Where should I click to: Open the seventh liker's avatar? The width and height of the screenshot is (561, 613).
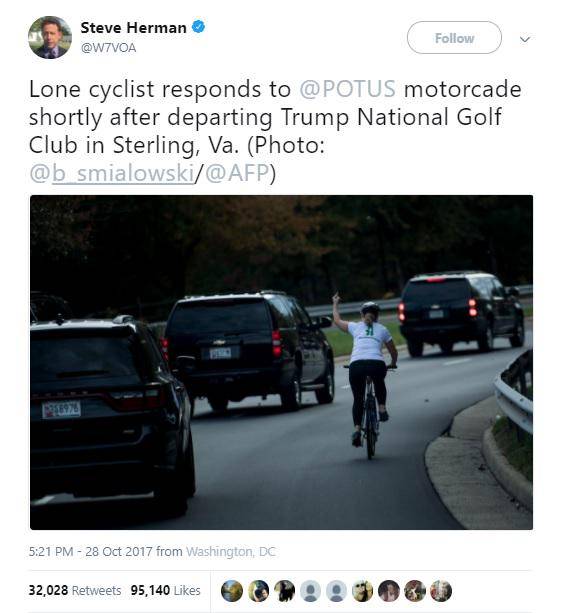389,590
